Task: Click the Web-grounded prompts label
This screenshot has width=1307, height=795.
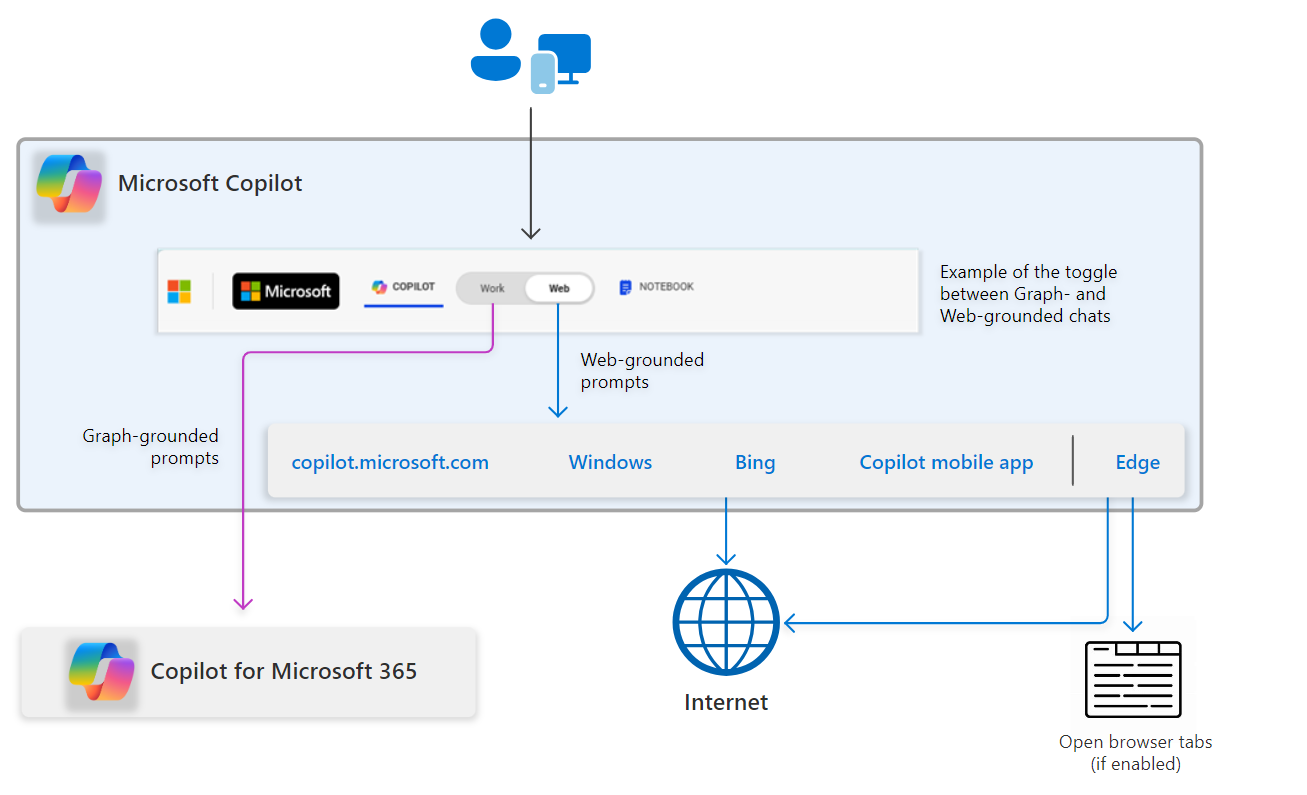Action: click(x=642, y=371)
